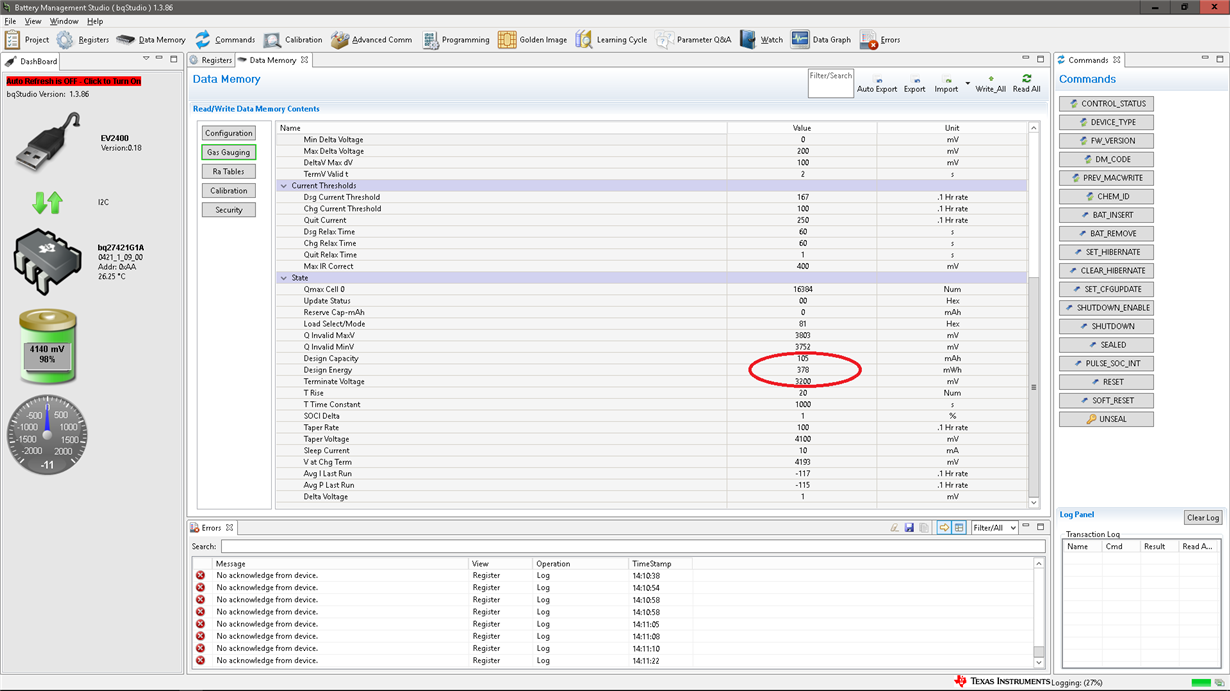
Task: Open the Project toolbar item
Action: 27,40
